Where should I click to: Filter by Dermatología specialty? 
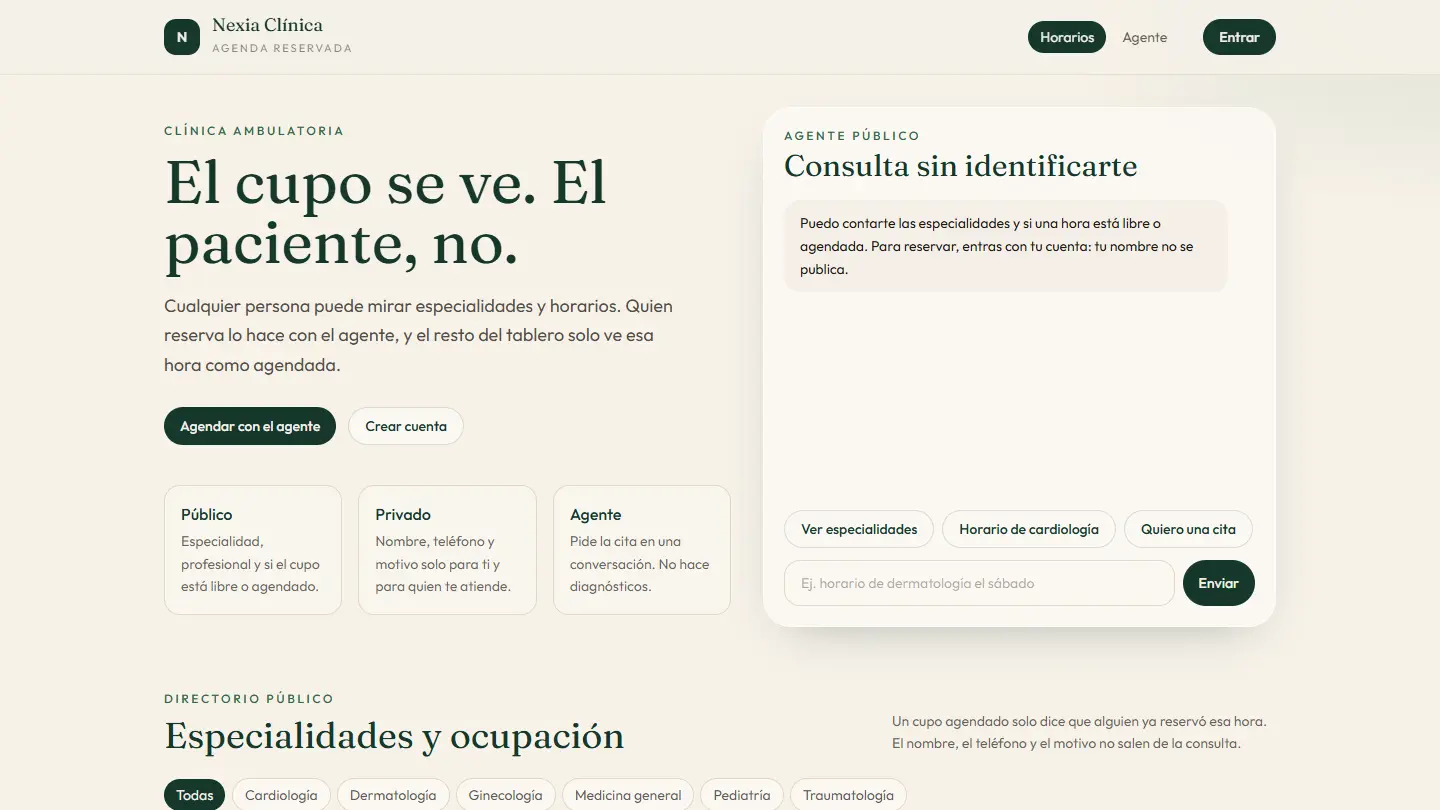393,795
